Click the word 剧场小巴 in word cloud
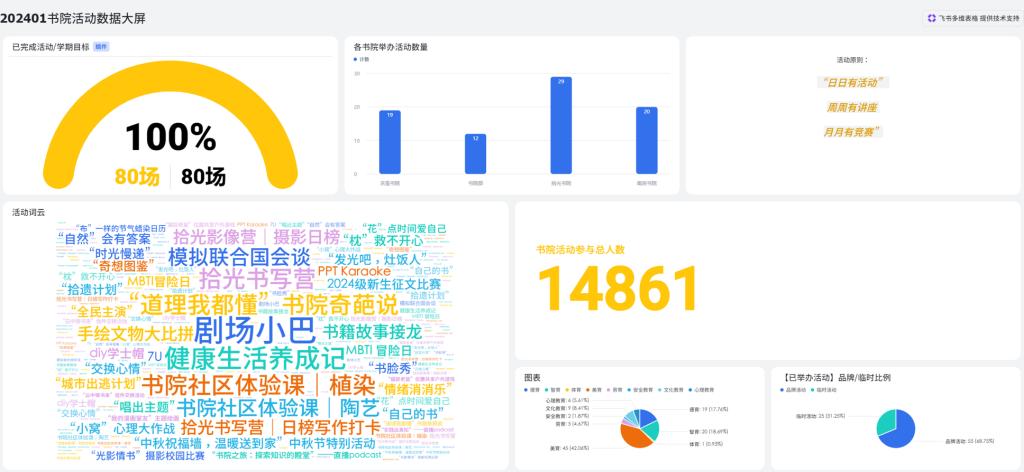The image size is (1024, 472). [x=255, y=330]
